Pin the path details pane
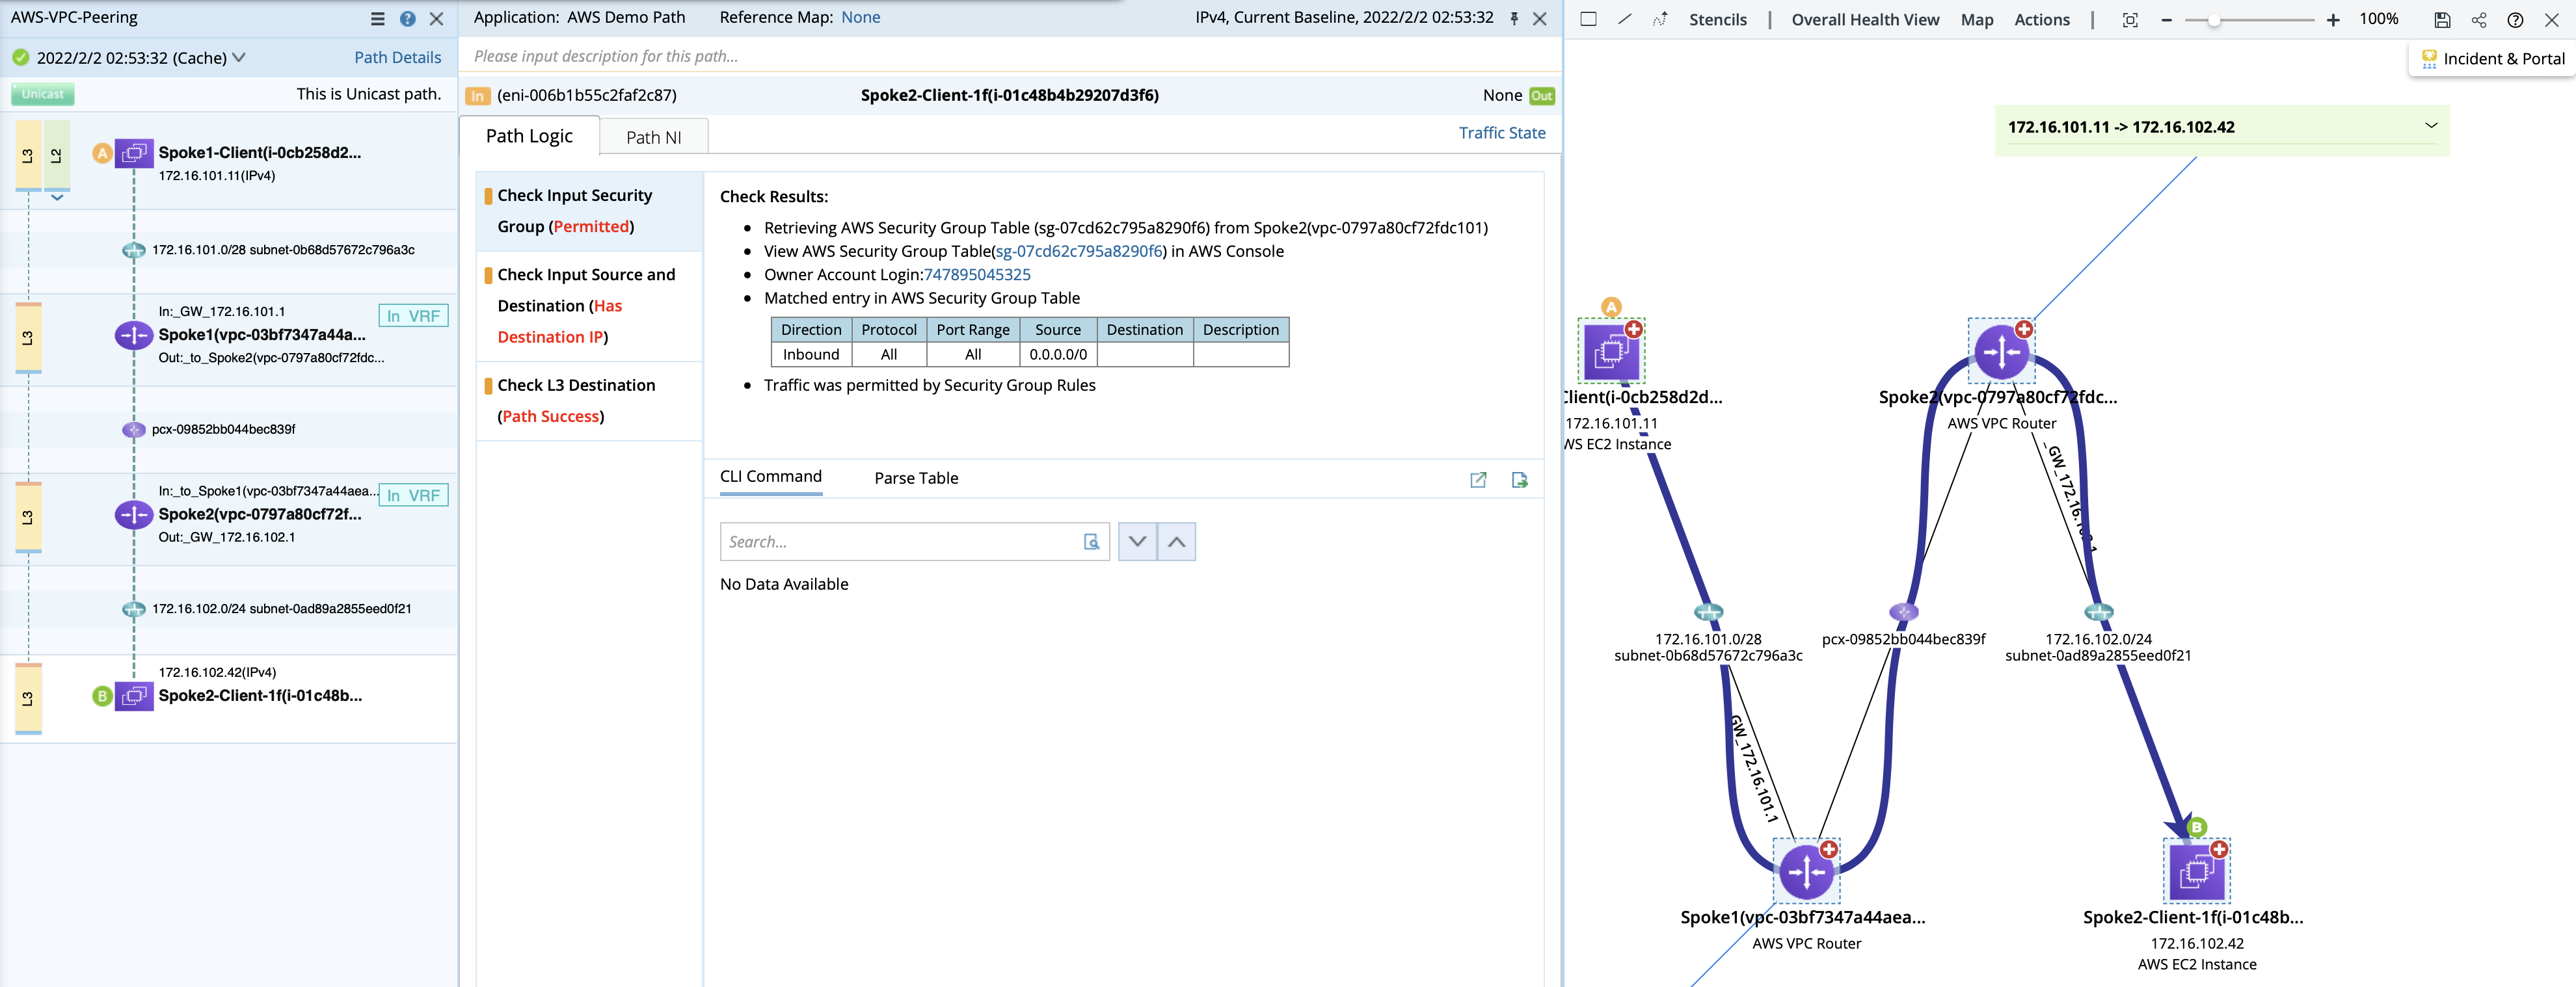This screenshot has height=987, width=2576. [x=1514, y=19]
